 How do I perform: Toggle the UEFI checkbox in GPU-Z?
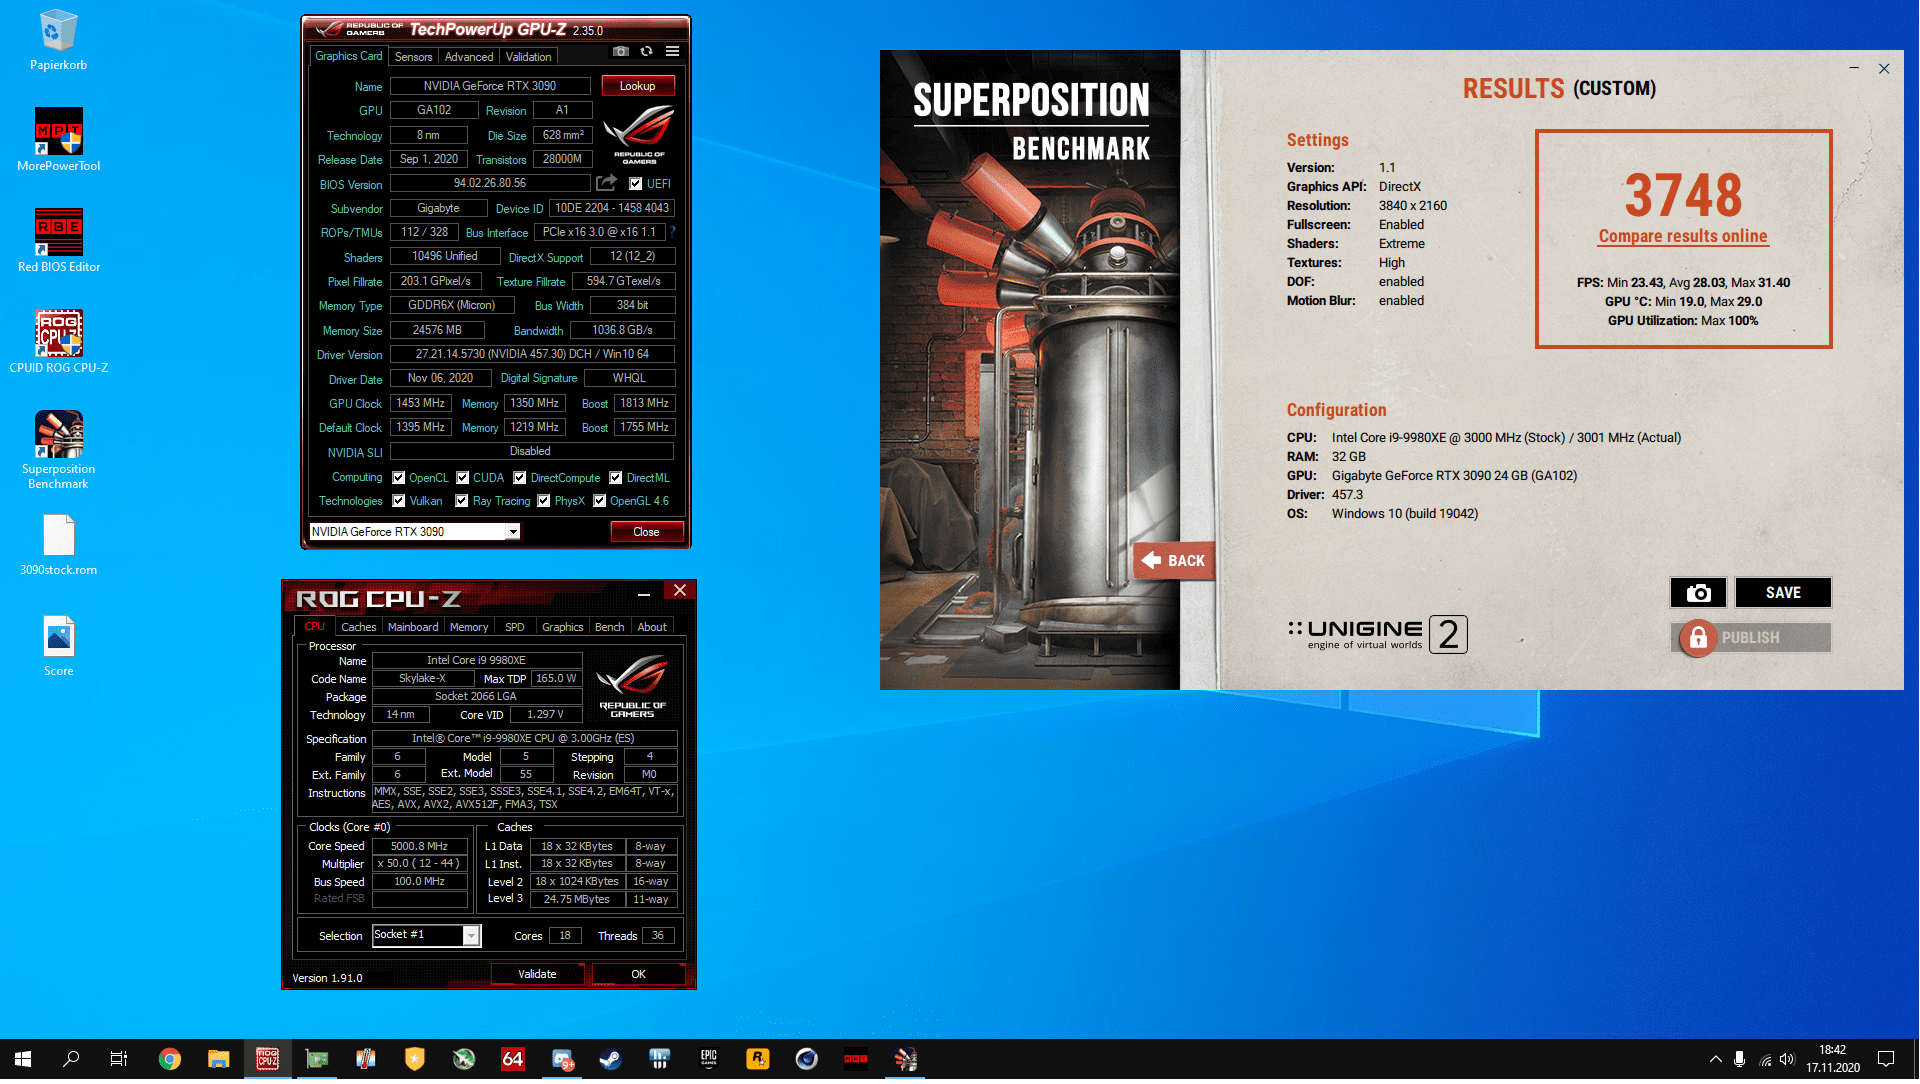coord(636,184)
